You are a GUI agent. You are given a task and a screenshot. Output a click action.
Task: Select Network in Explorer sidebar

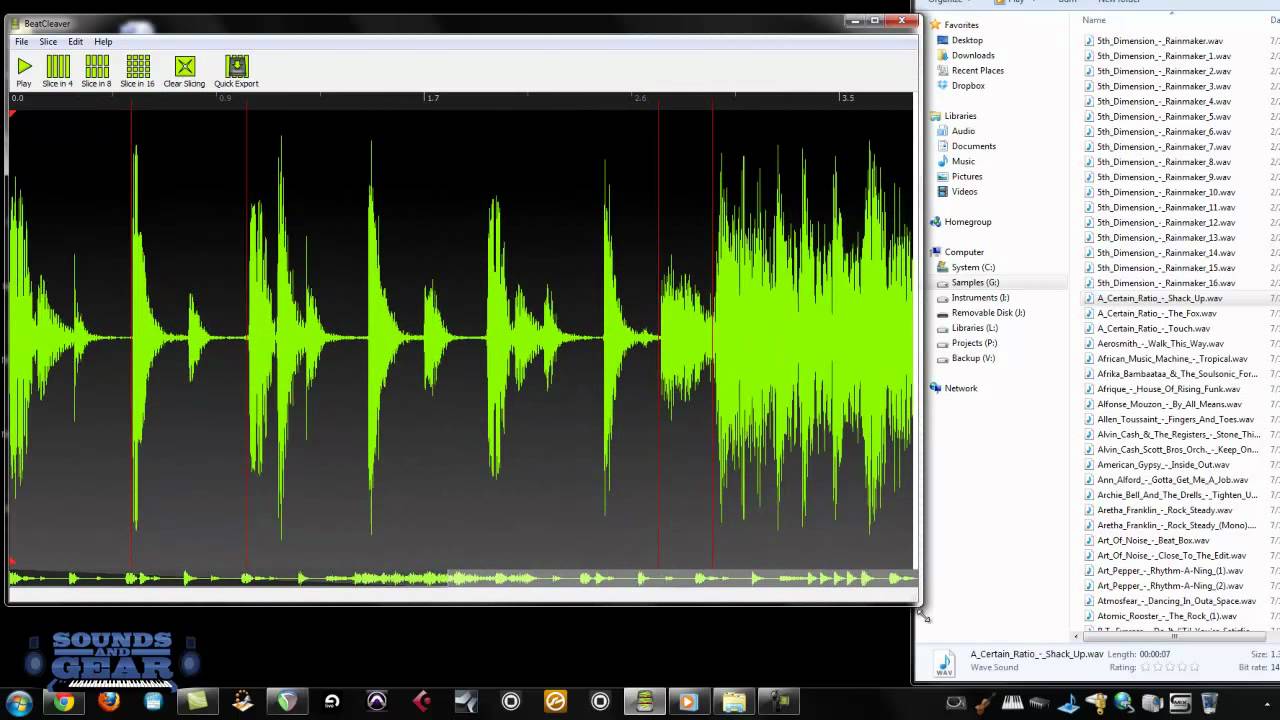coord(960,388)
